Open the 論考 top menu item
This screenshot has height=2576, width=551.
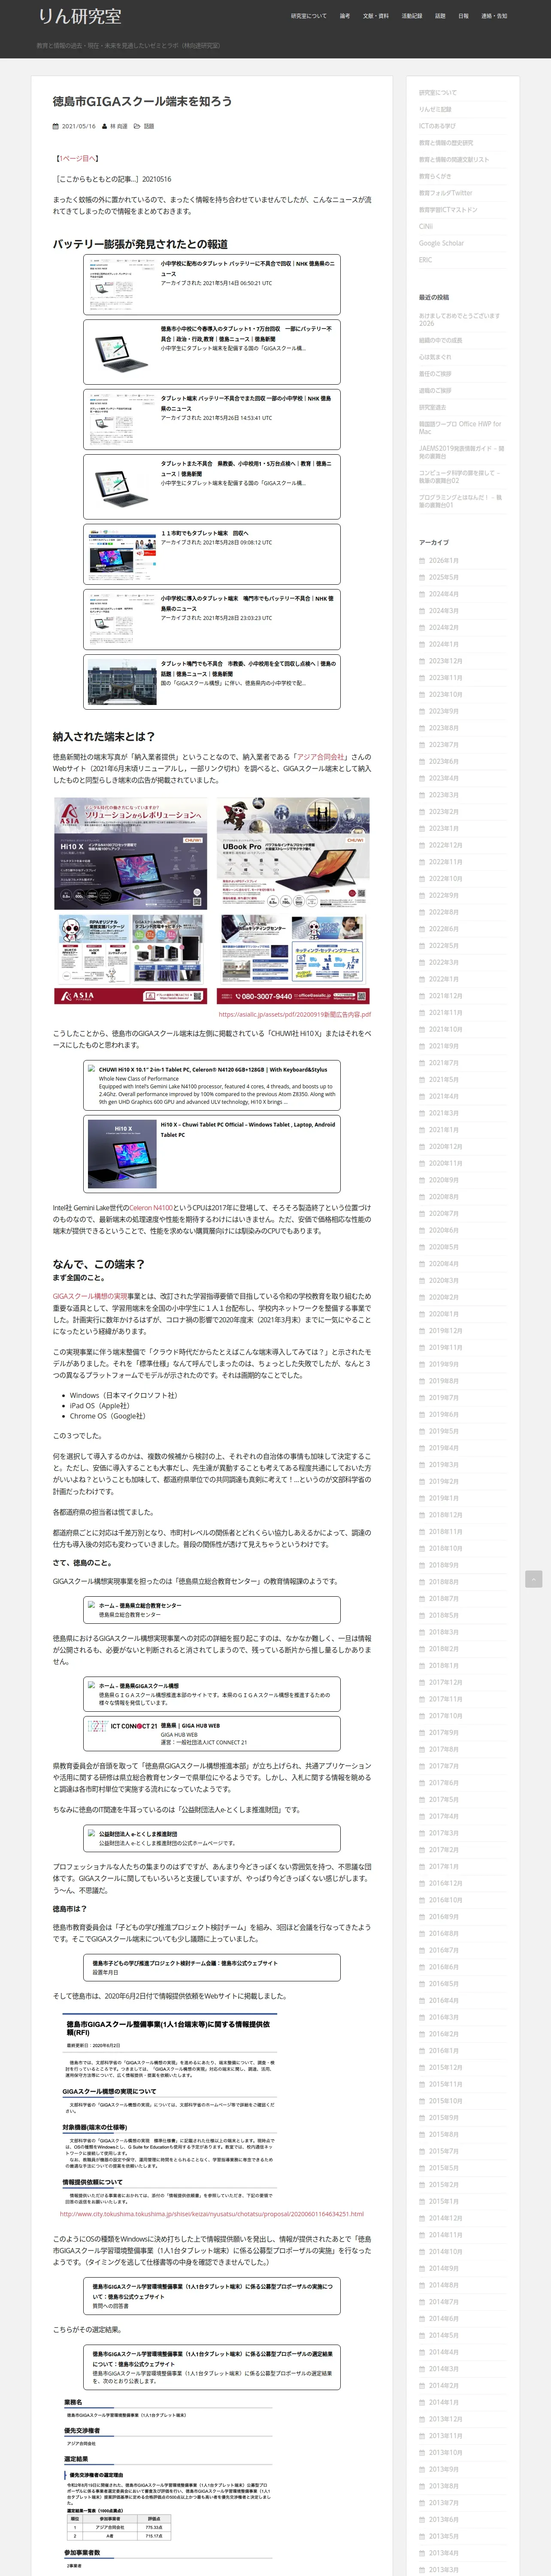coord(345,16)
